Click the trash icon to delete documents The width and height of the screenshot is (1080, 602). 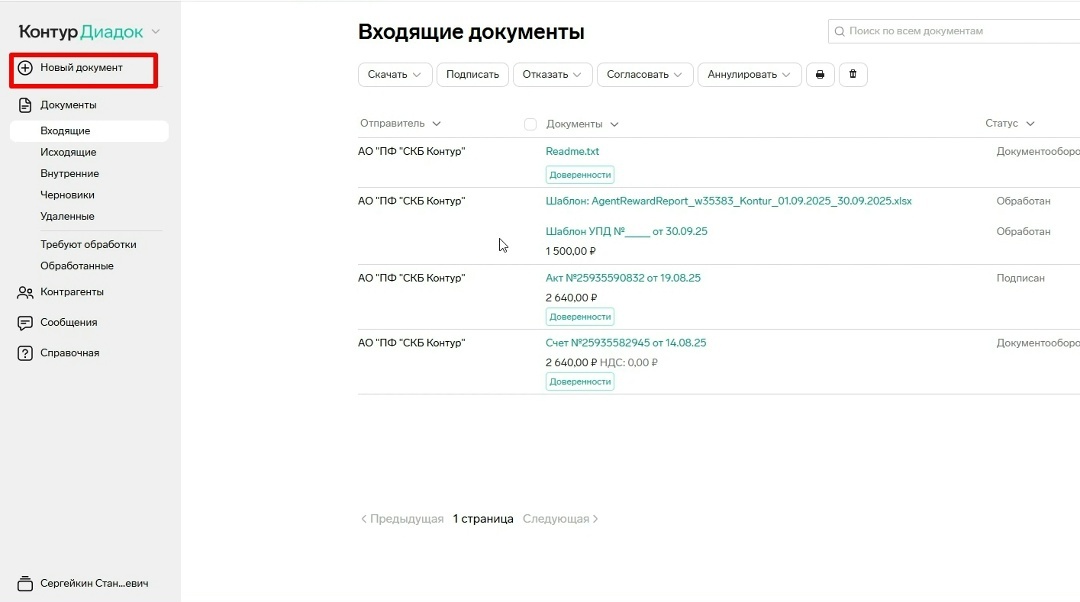[x=853, y=74]
